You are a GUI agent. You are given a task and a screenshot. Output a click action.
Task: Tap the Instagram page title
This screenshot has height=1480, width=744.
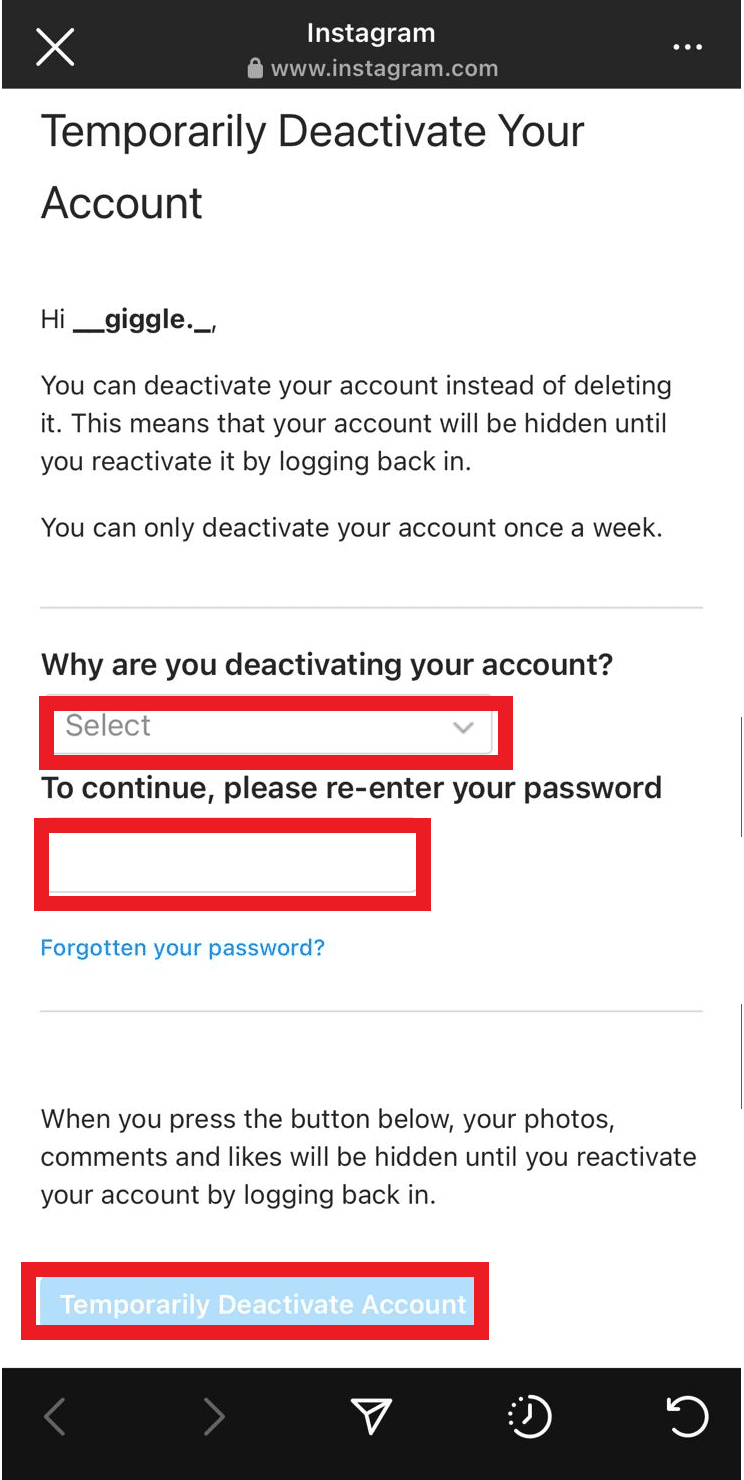371,33
